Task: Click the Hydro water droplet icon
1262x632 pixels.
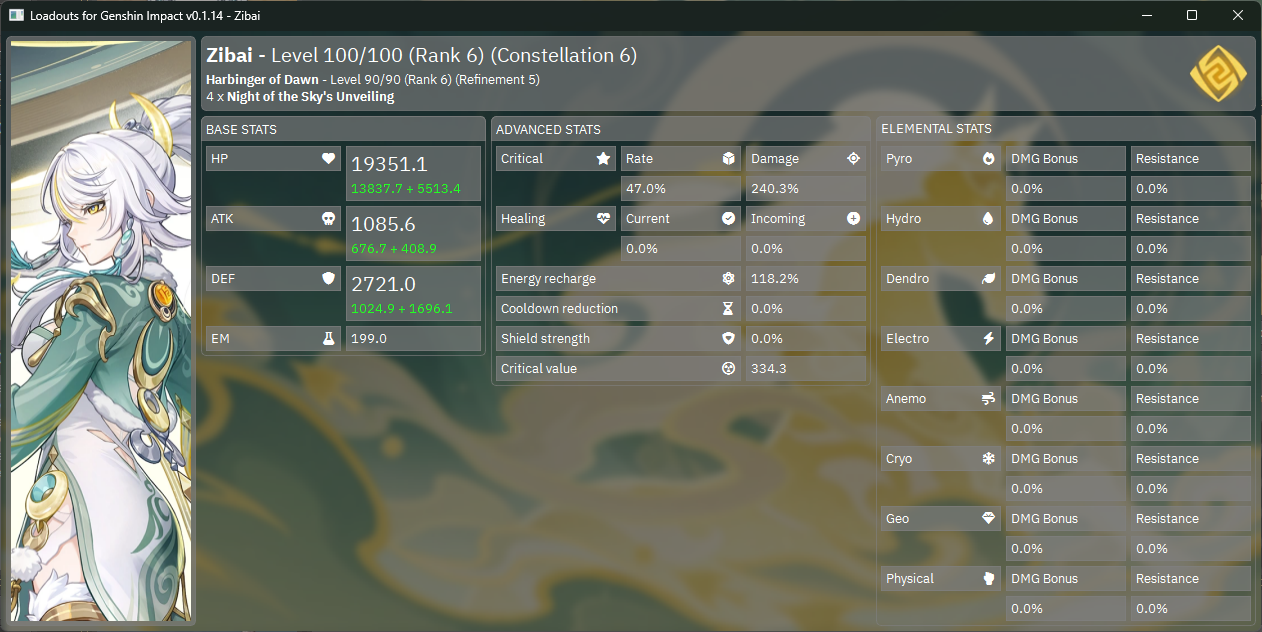Action: 989,219
